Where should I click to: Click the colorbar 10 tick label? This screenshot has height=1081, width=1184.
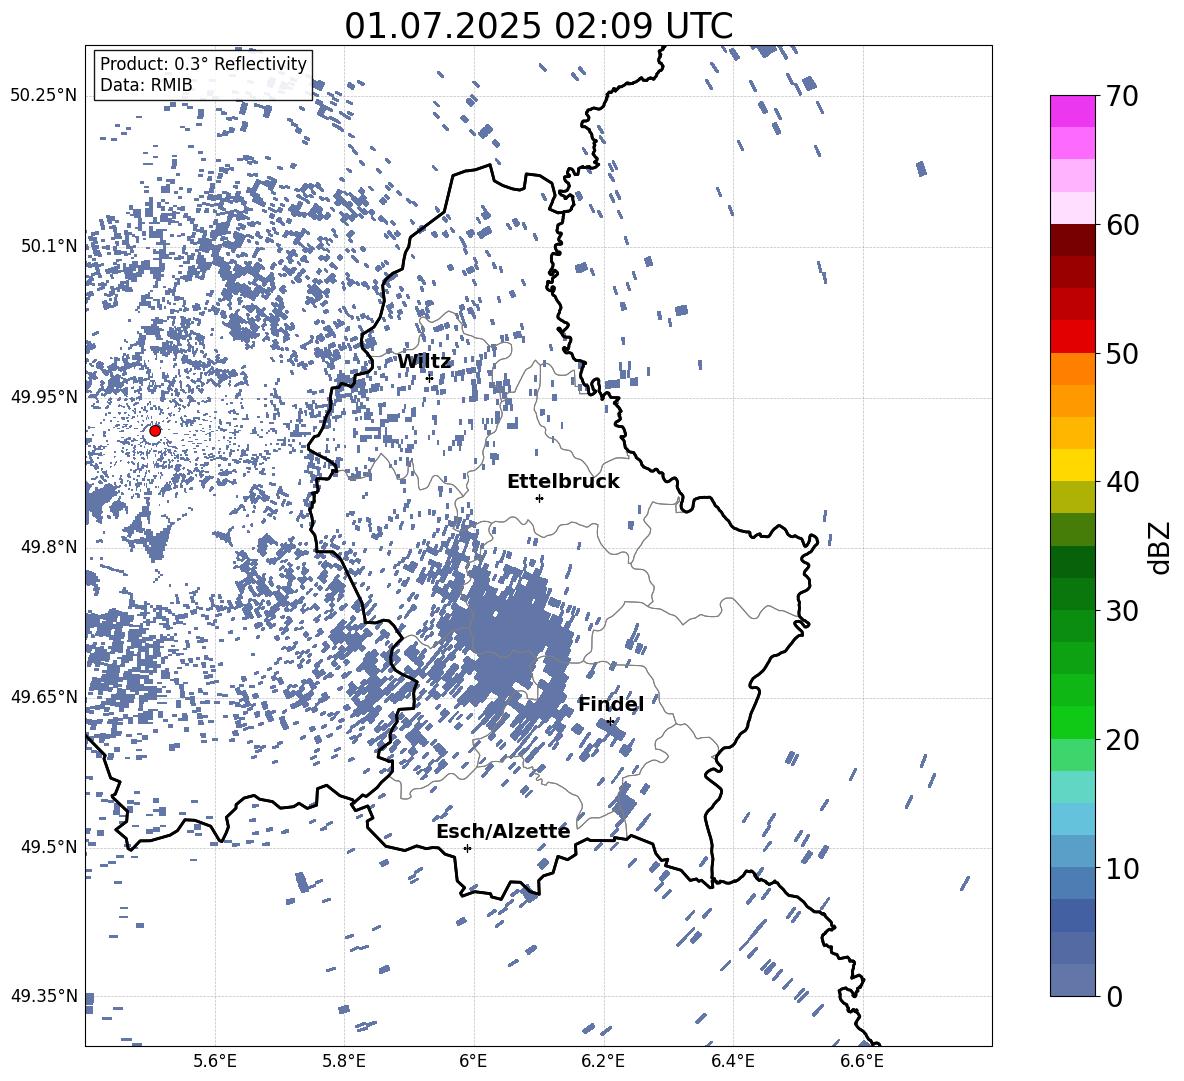tap(1122, 867)
